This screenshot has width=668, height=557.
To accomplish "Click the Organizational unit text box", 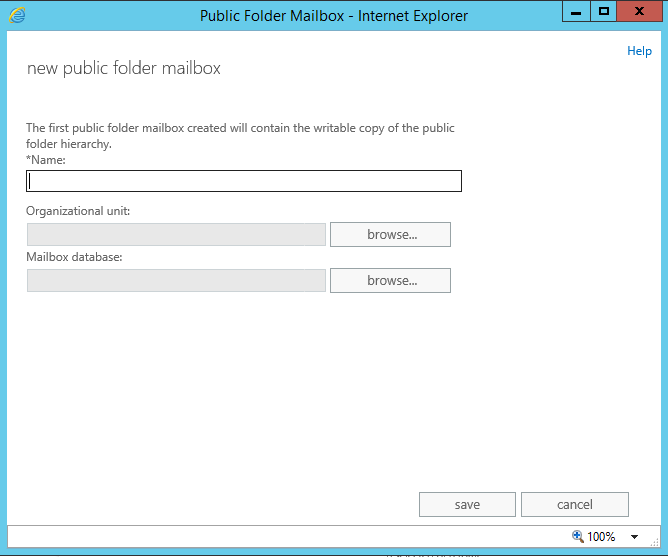I will click(x=176, y=234).
